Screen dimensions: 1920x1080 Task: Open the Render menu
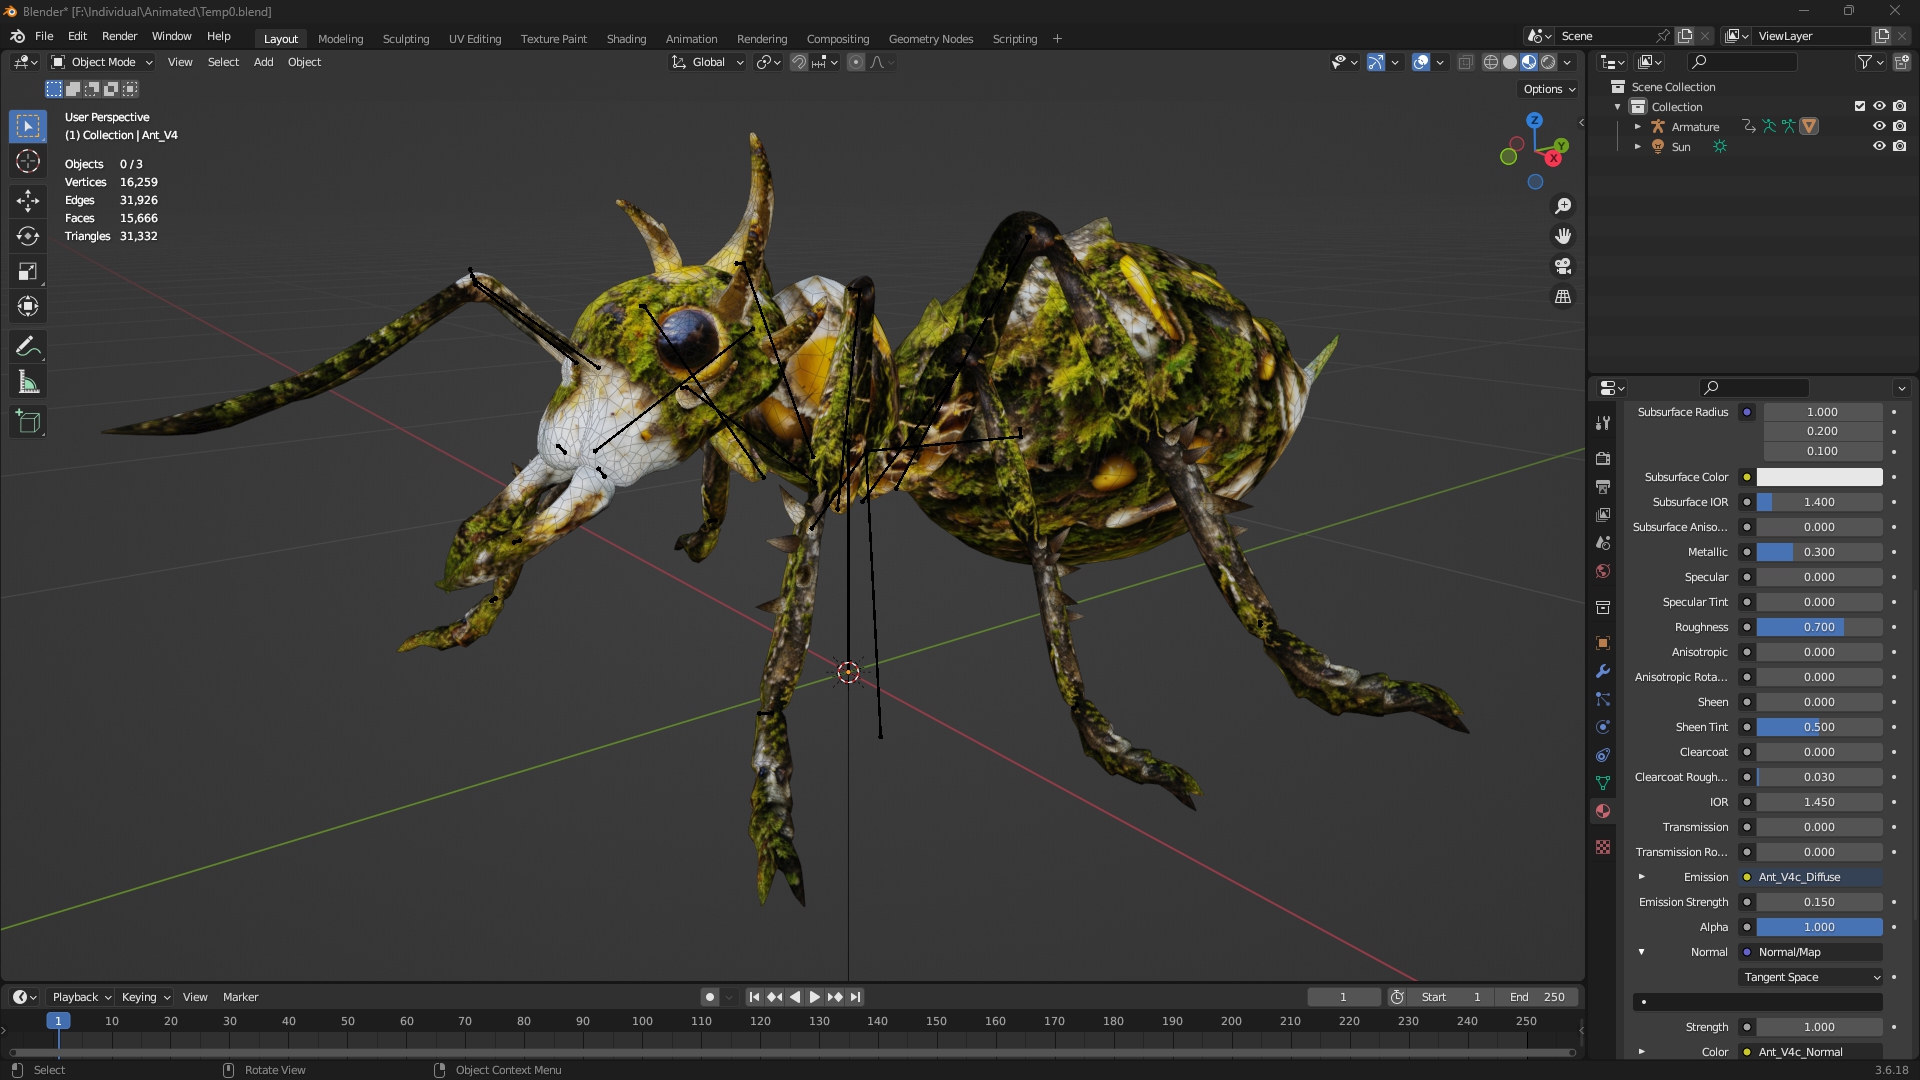119,36
